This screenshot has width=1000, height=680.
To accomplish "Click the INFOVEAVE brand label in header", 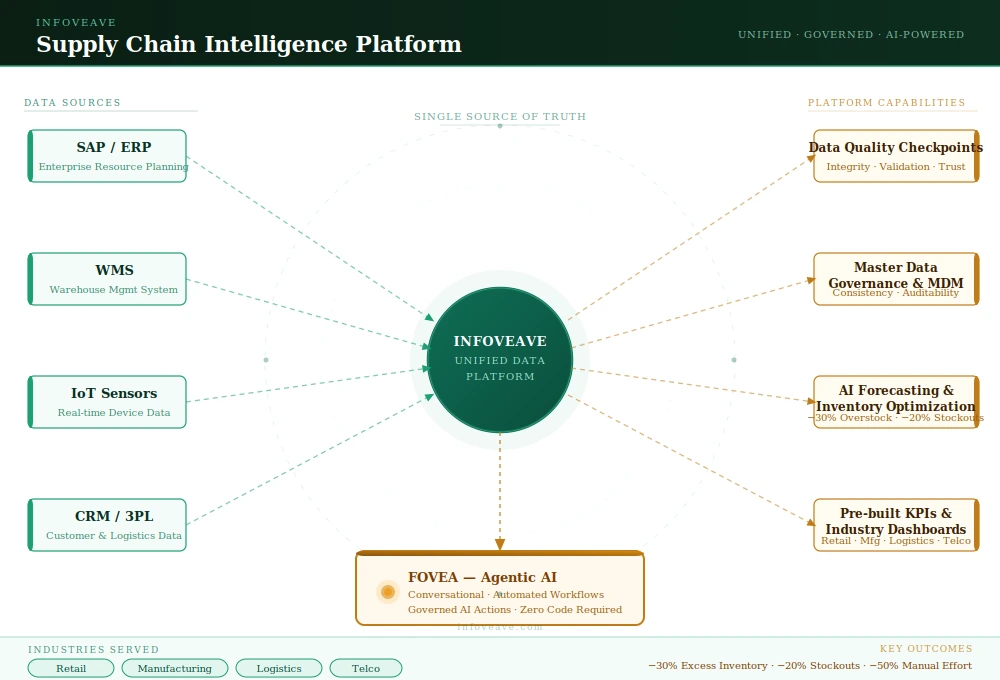I will click(x=76, y=22).
